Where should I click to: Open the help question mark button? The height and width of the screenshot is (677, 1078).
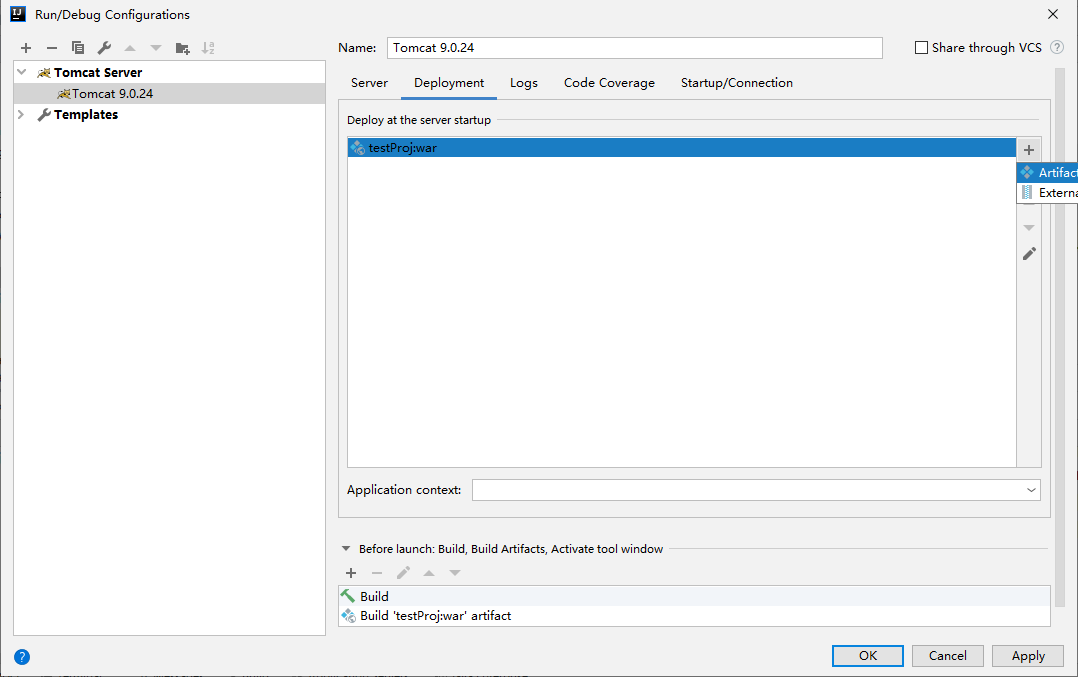coord(22,656)
